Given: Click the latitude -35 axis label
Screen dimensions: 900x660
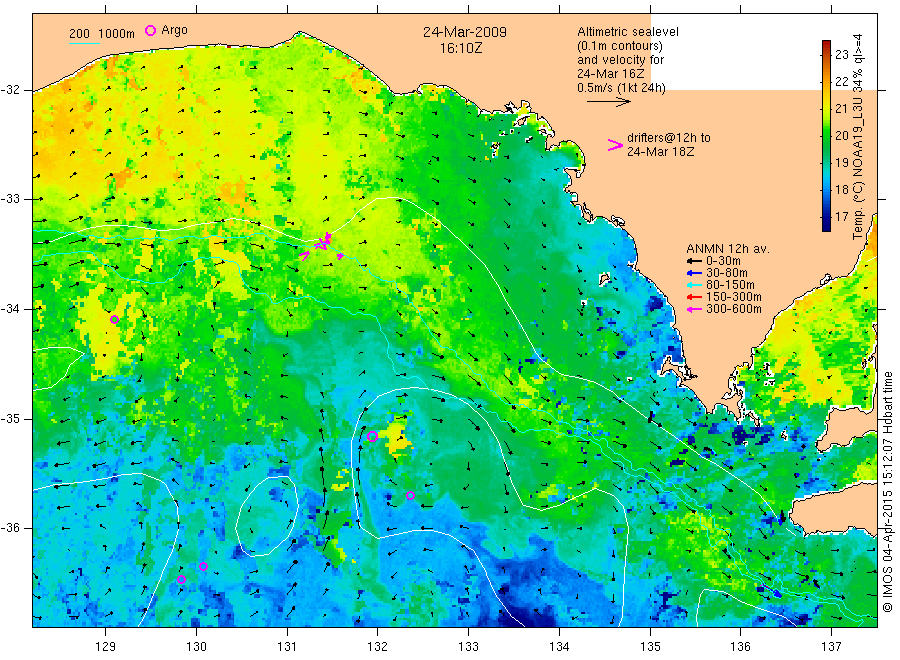Looking at the screenshot, I should pyautogui.click(x=10, y=418).
